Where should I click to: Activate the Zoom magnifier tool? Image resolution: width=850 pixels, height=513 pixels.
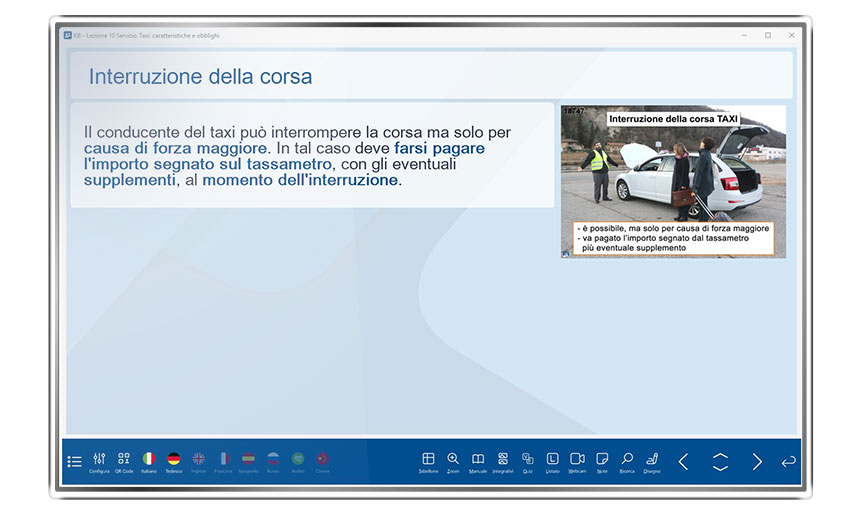453,460
